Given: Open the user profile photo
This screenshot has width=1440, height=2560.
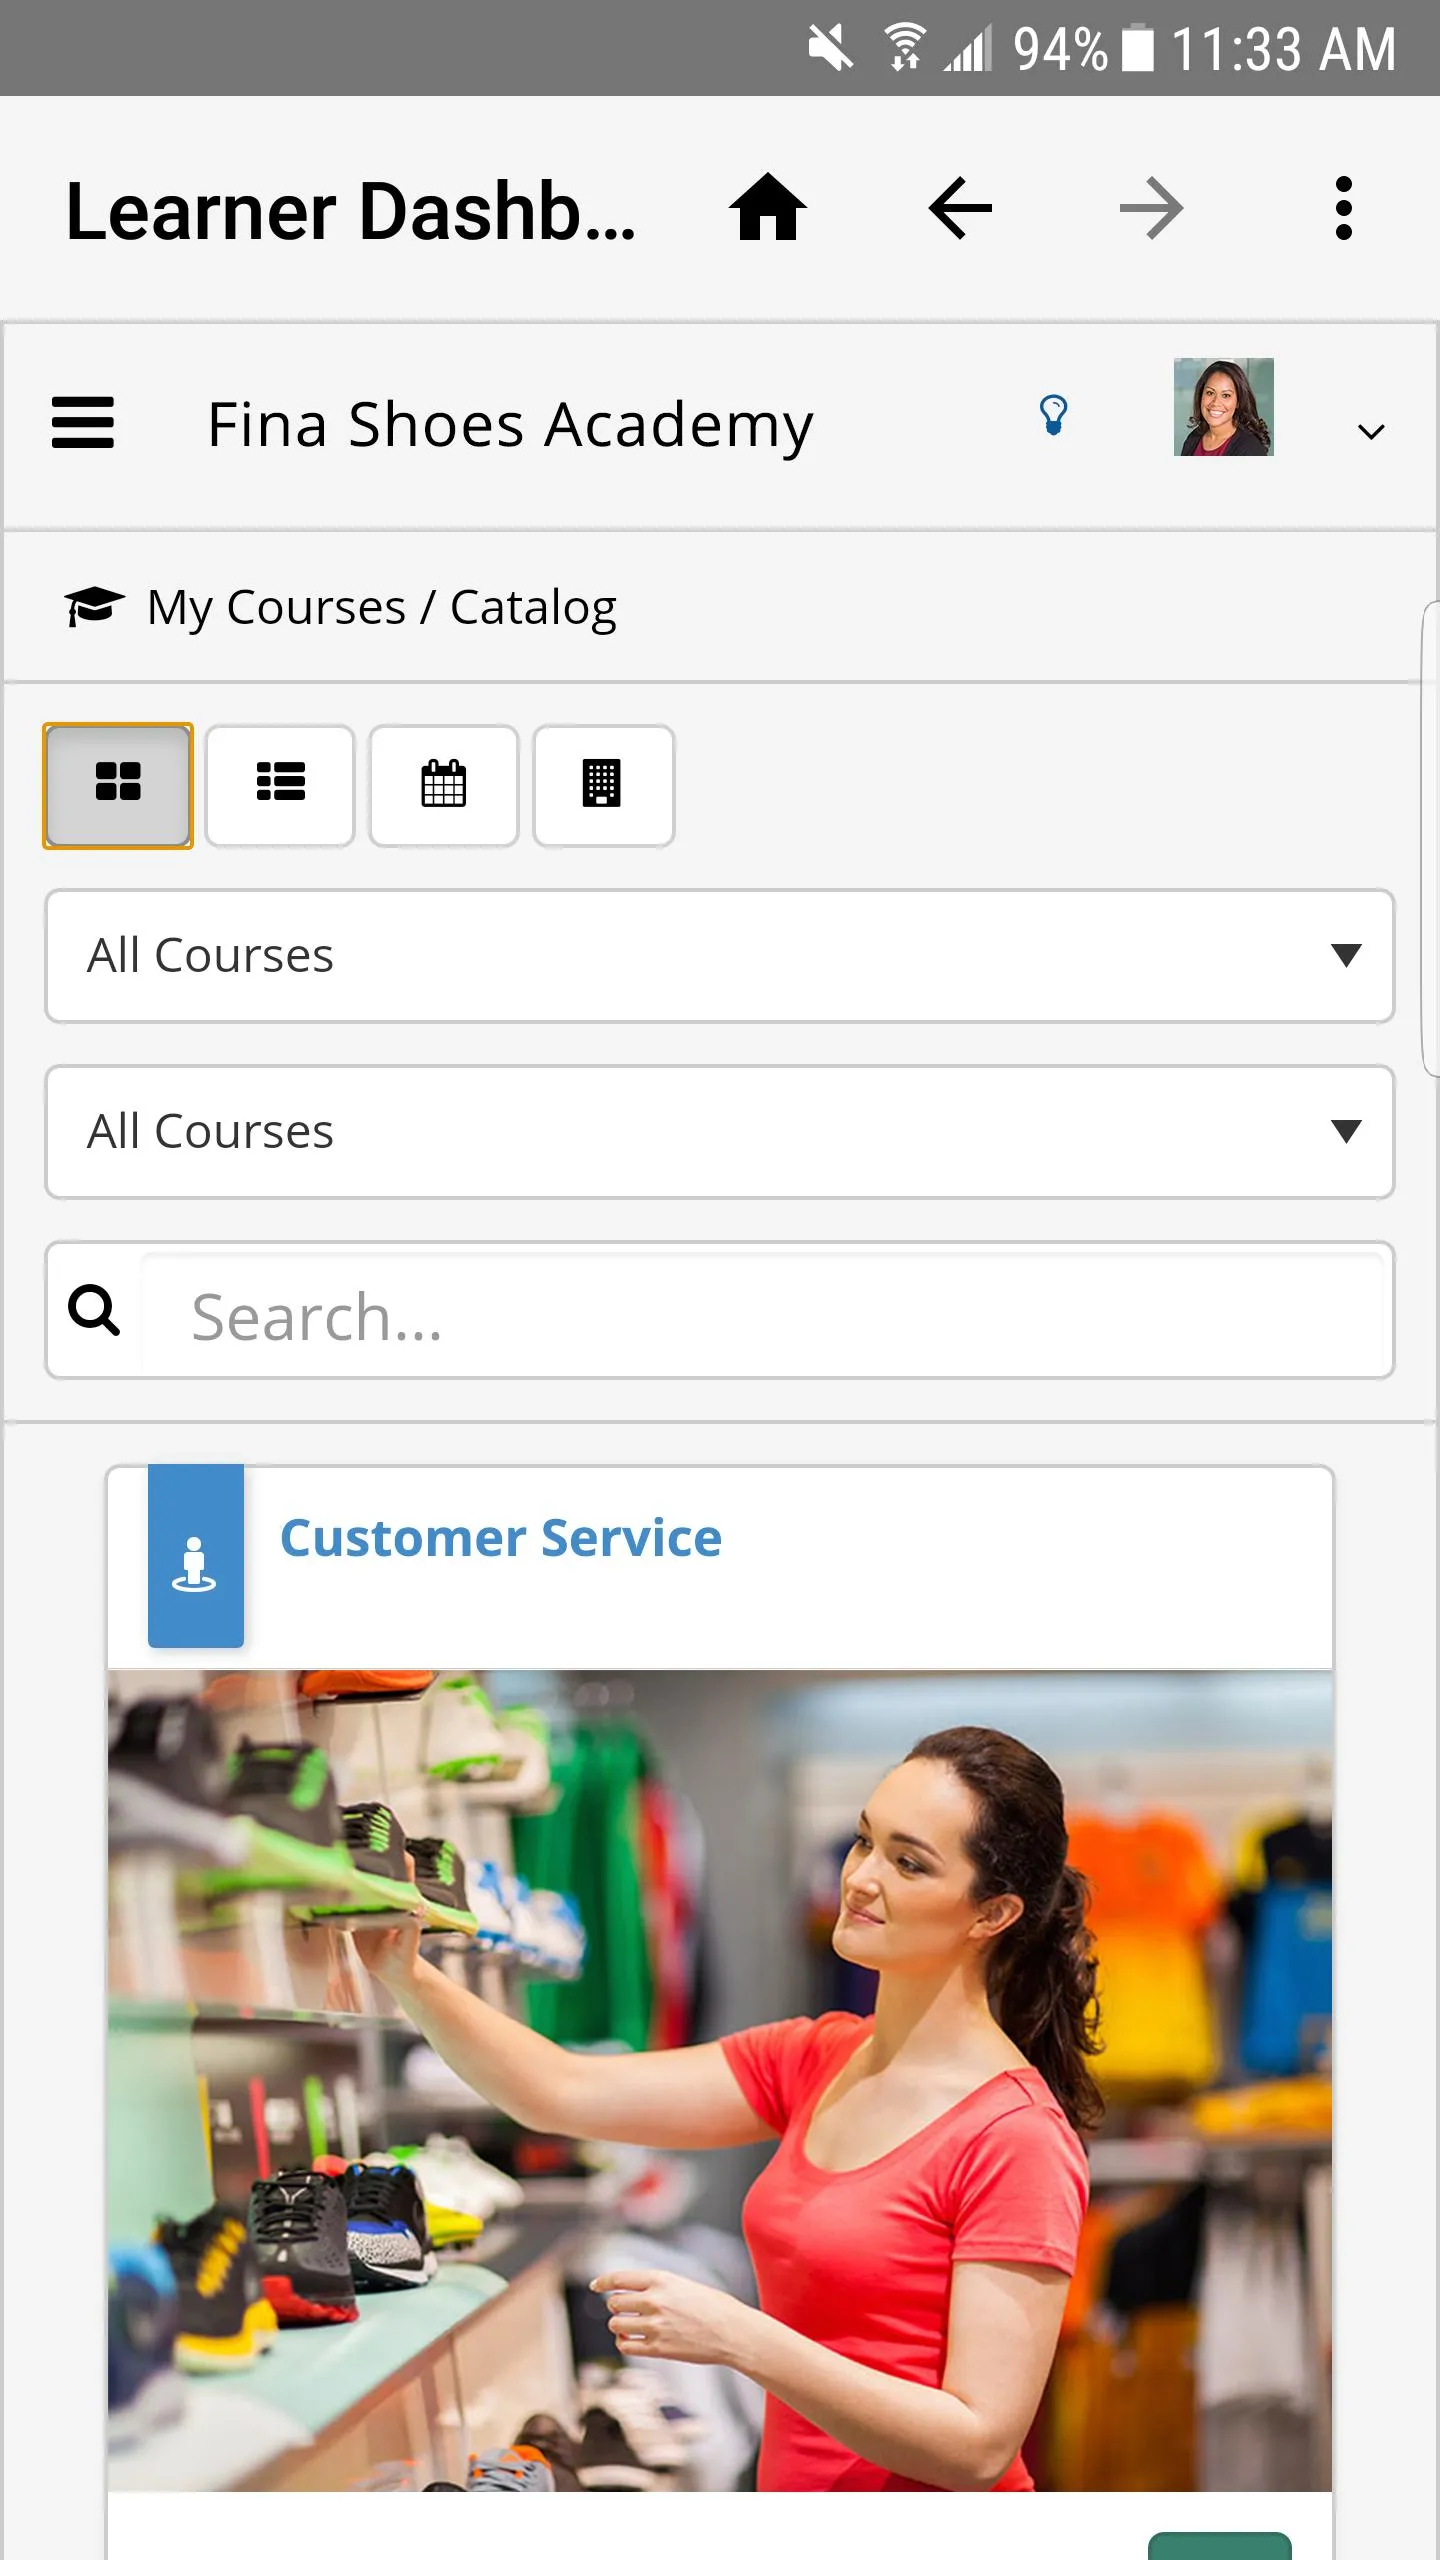Looking at the screenshot, I should 1223,407.
